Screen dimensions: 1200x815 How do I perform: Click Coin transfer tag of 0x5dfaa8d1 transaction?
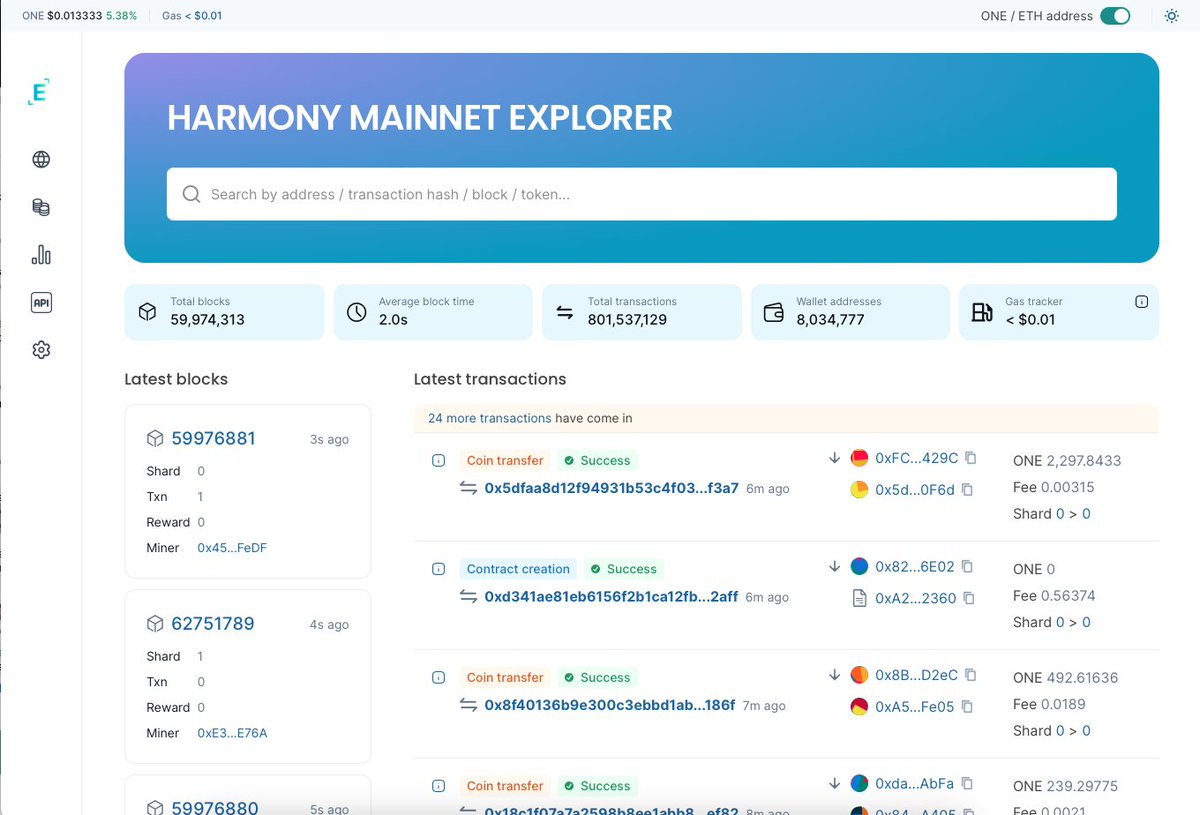[x=505, y=460]
